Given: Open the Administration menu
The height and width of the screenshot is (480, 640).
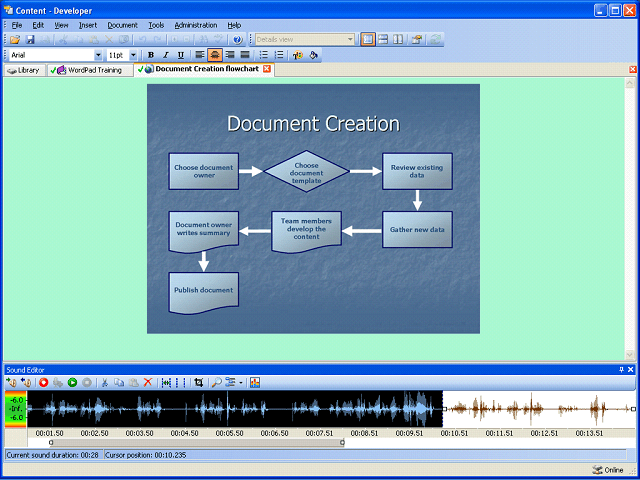Looking at the screenshot, I should 196,25.
